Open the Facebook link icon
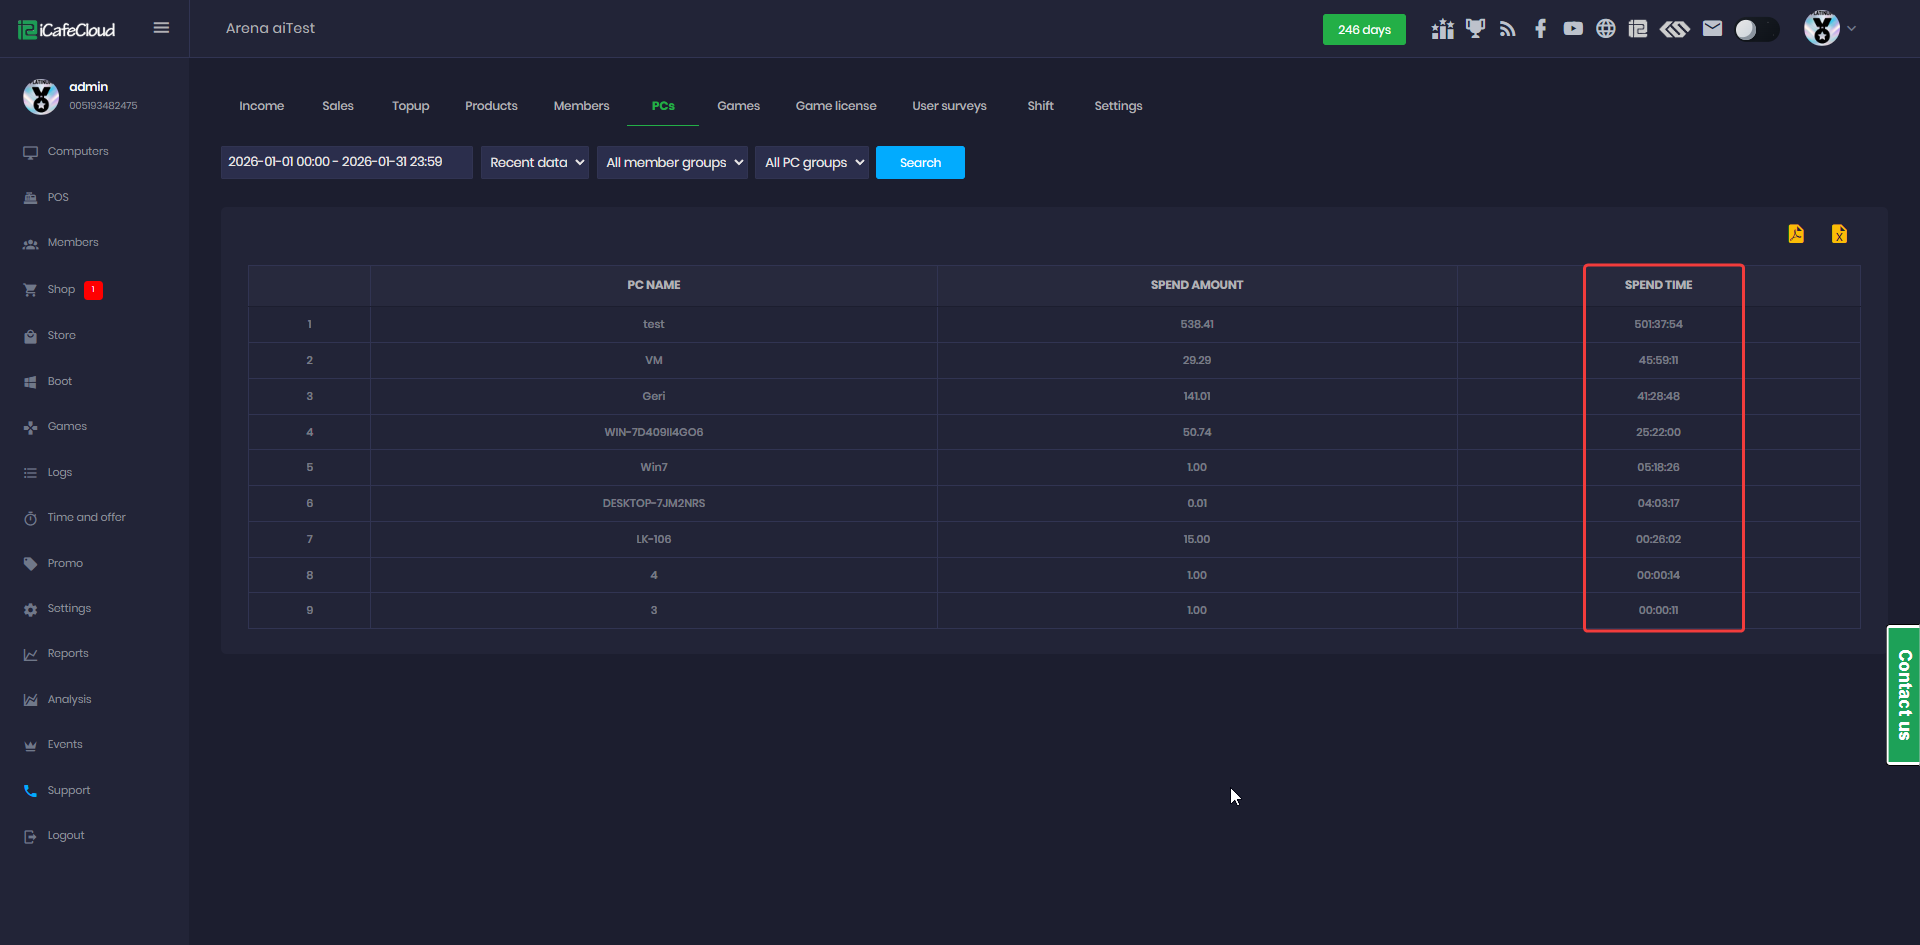The image size is (1920, 945). (x=1540, y=29)
